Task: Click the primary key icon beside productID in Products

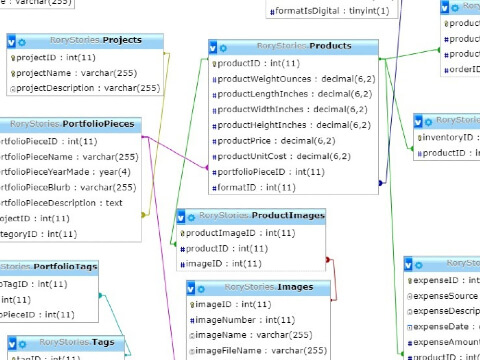Action: point(215,64)
